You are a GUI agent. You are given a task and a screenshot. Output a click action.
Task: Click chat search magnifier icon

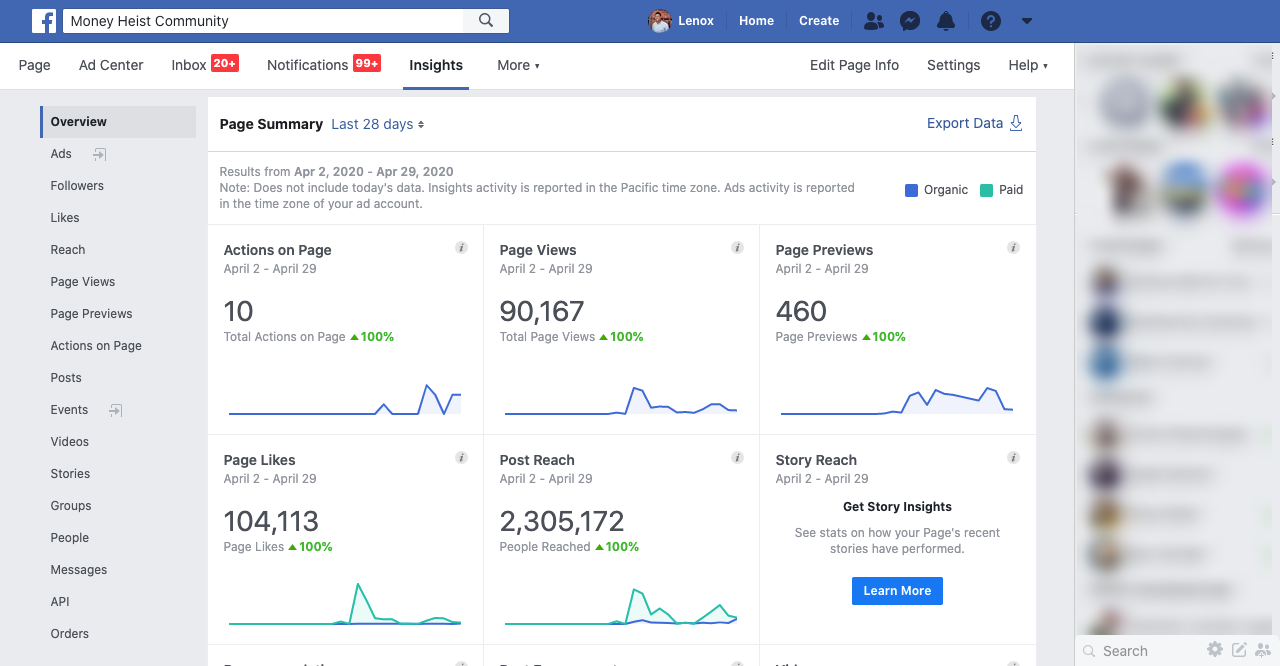(x=1090, y=651)
